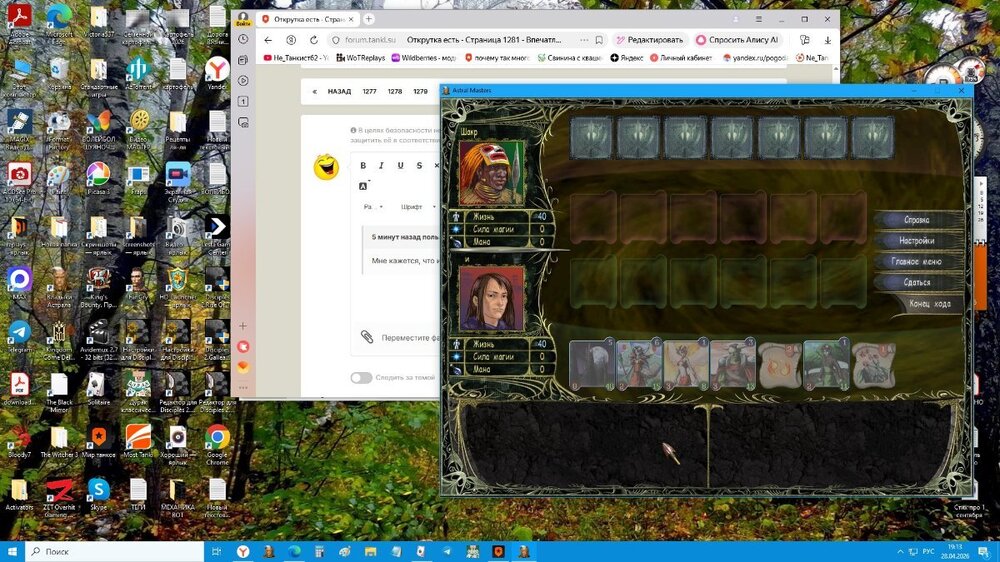The height and width of the screenshot is (562, 1000).
Task: Click the browser Back arrow
Action: 268,40
